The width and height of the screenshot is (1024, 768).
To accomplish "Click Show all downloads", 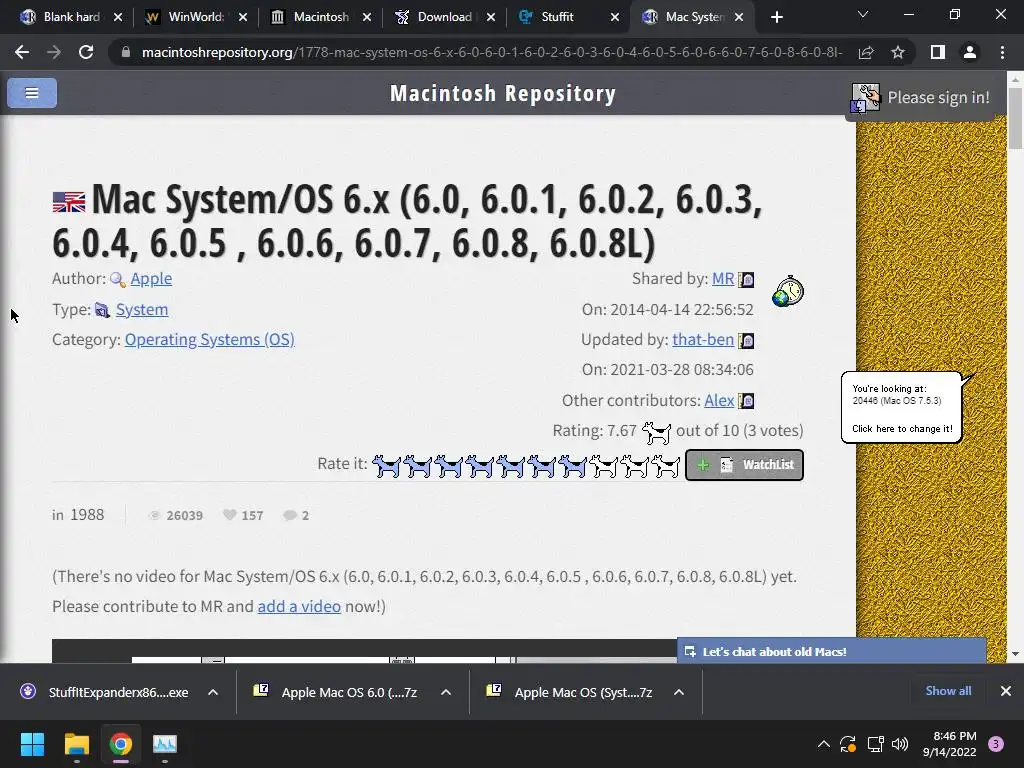I will point(948,691).
